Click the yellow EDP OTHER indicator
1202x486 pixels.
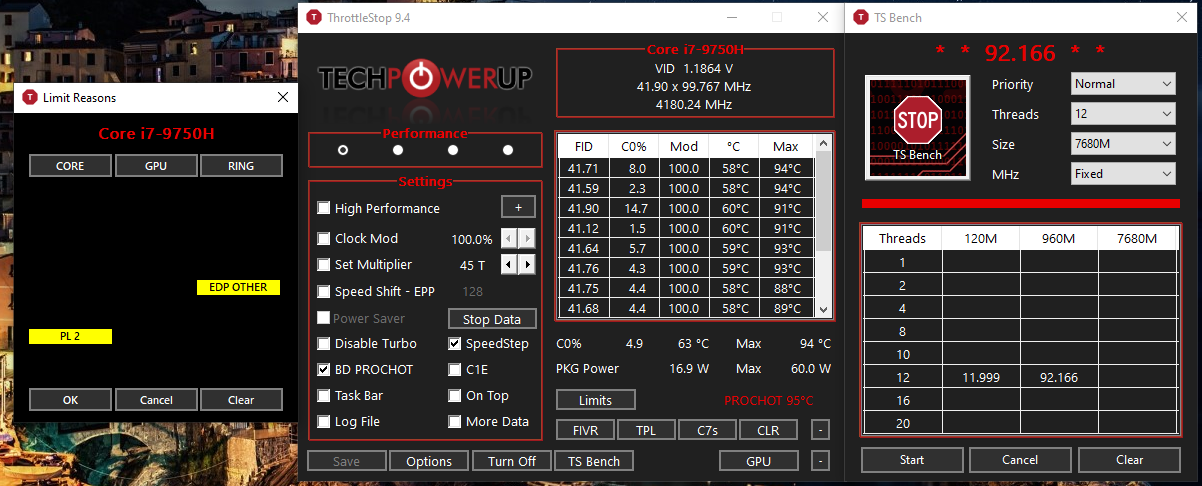(238, 287)
